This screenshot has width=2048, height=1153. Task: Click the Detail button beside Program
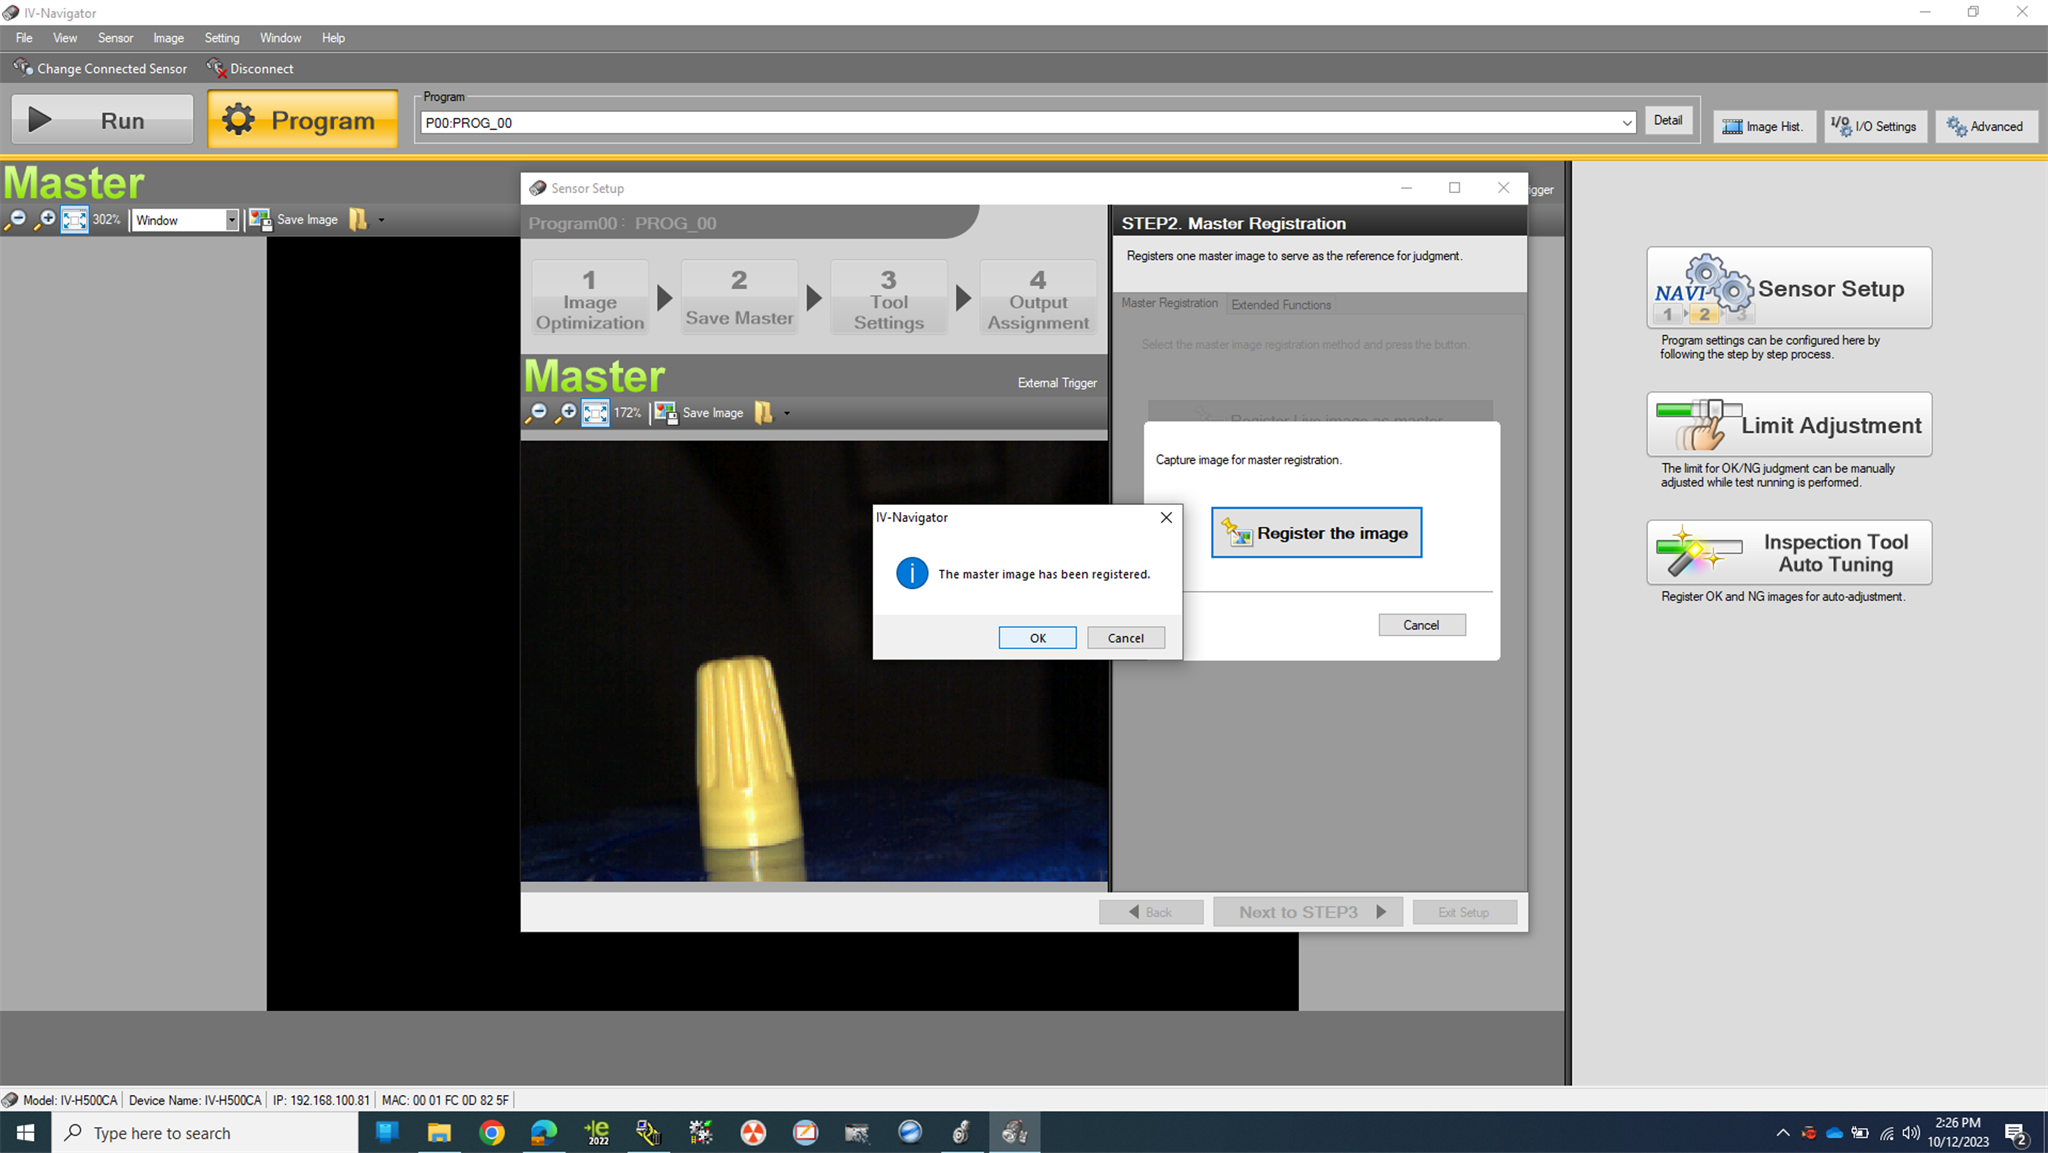1668,121
